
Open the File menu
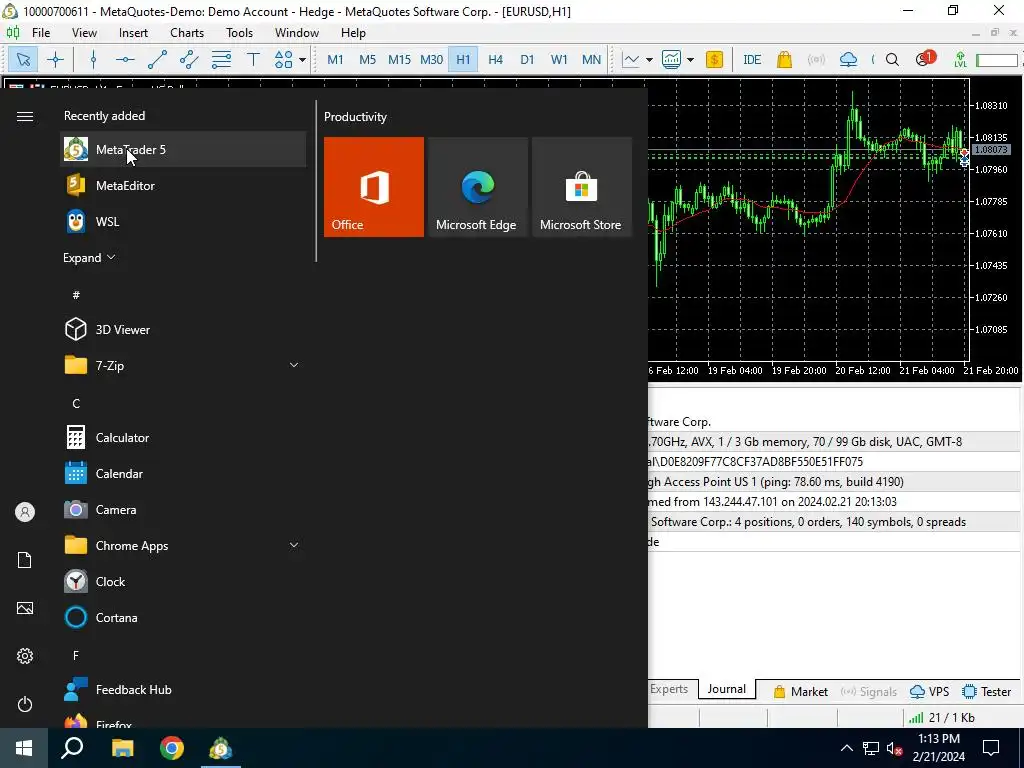click(x=40, y=33)
